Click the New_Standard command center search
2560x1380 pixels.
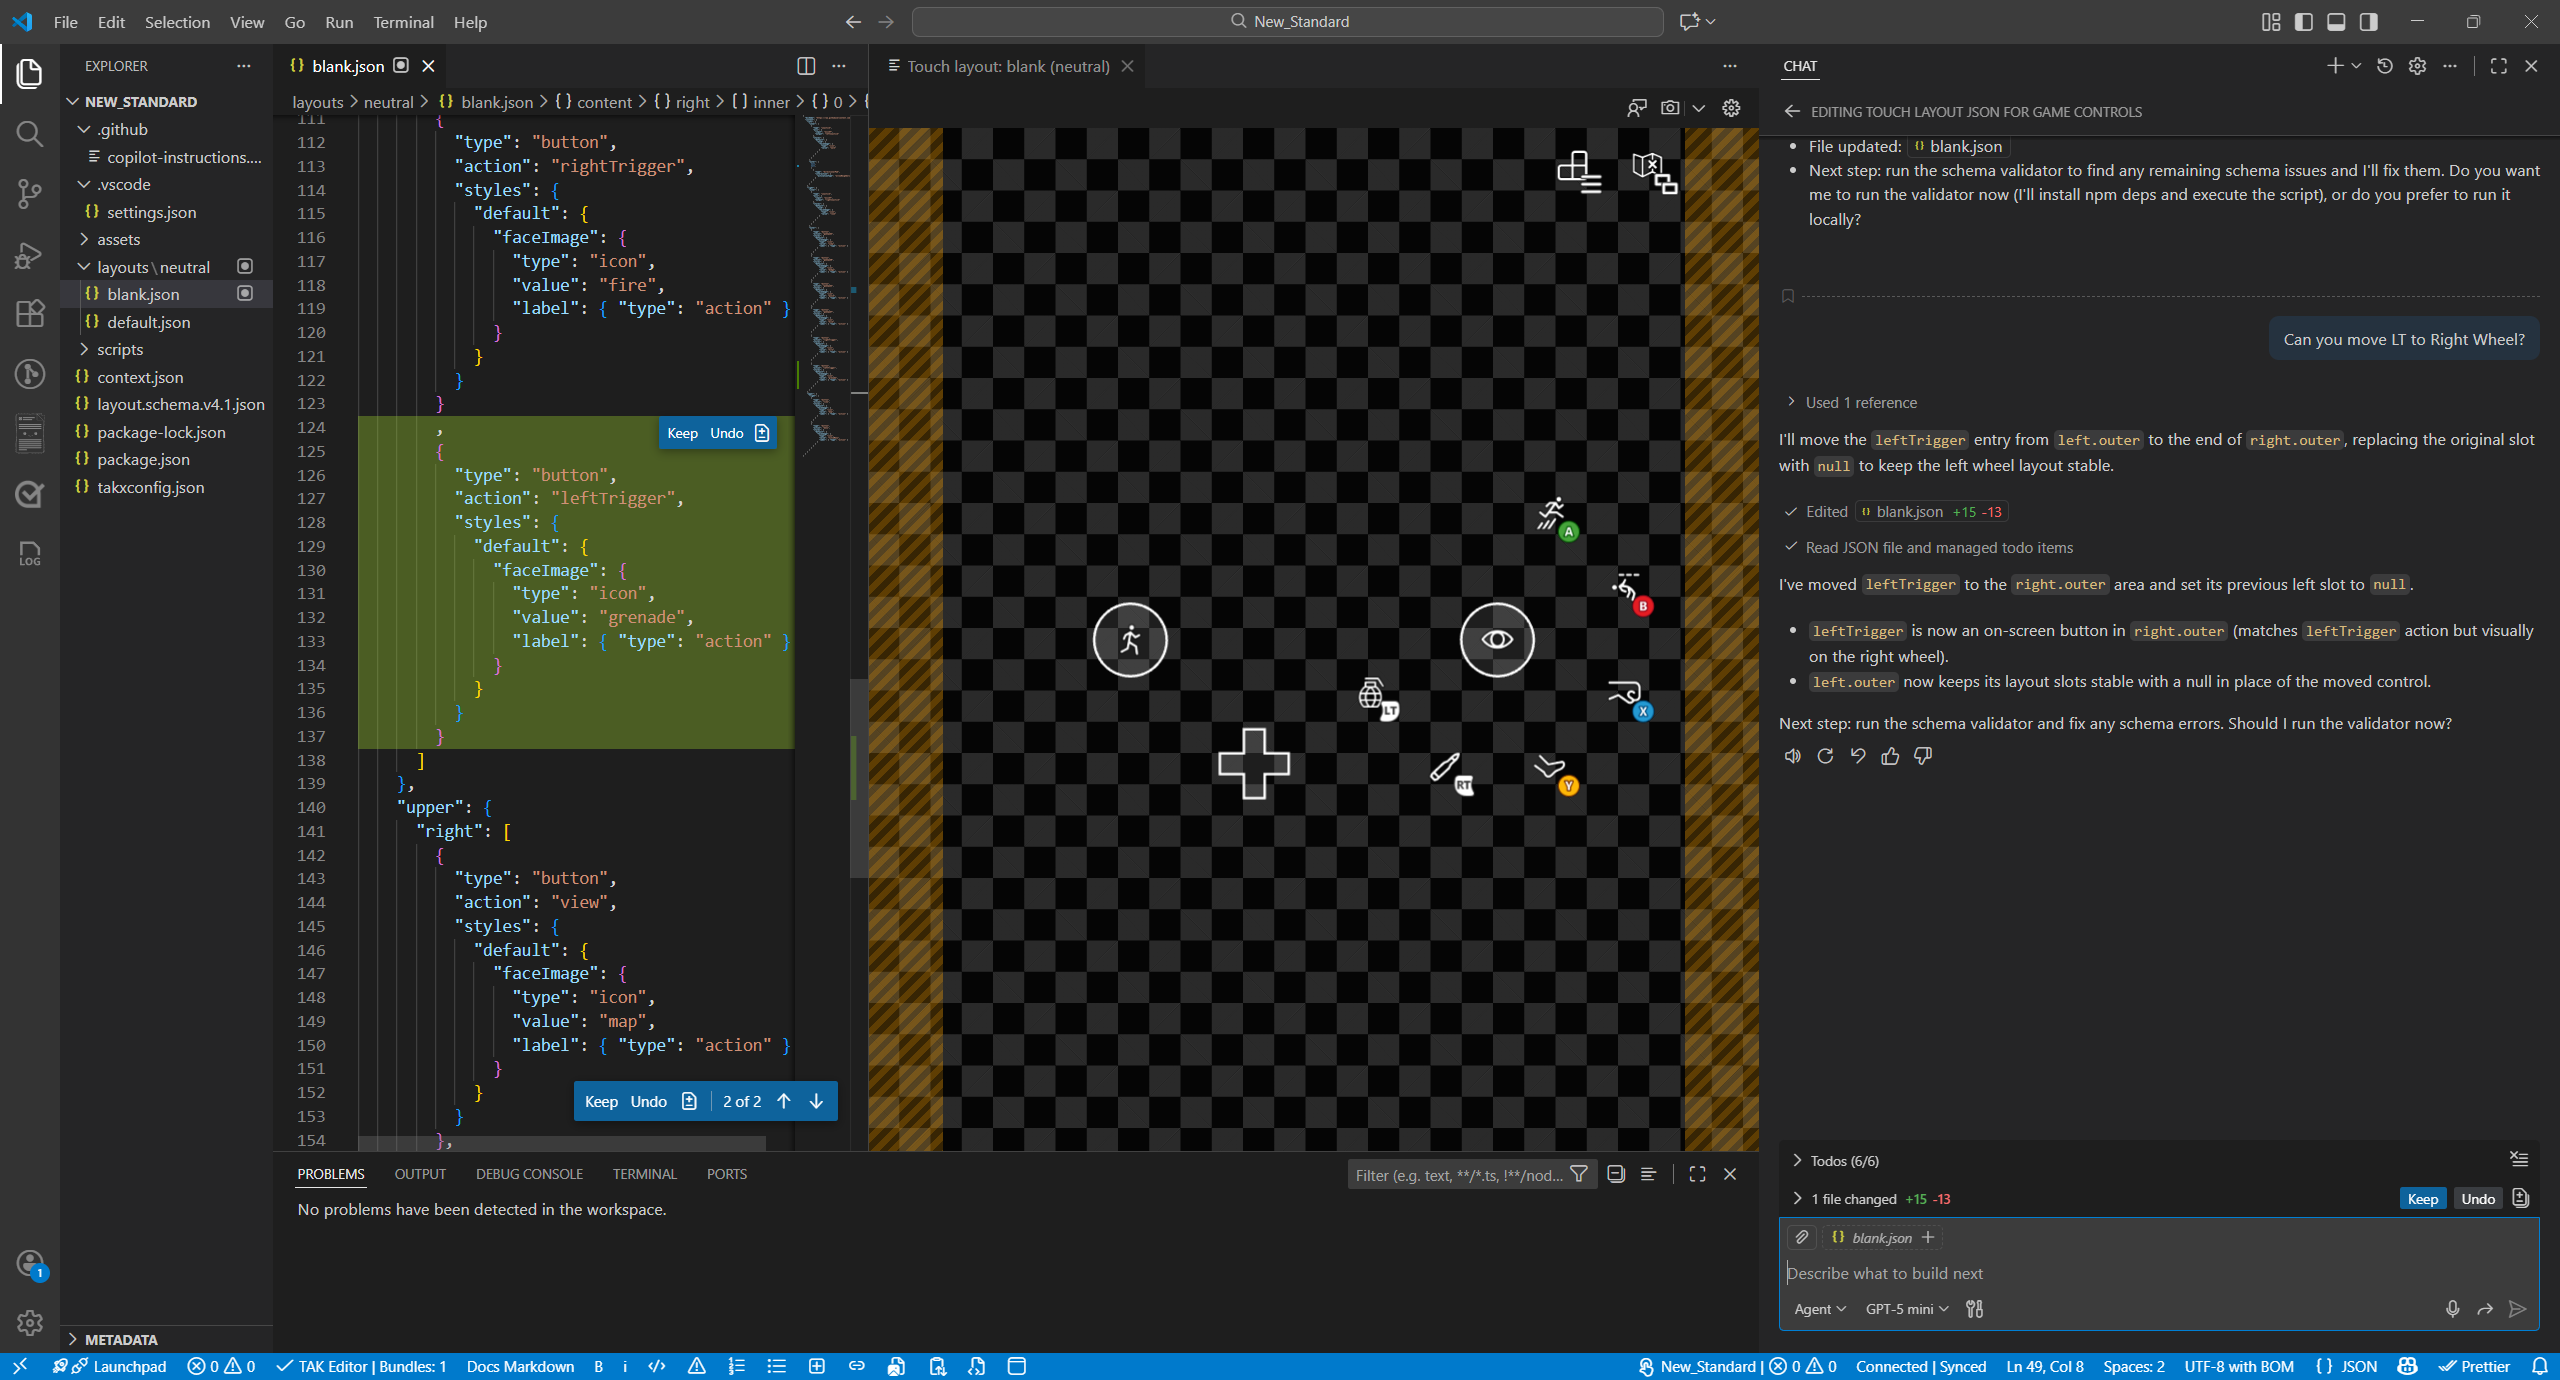(x=1288, y=22)
